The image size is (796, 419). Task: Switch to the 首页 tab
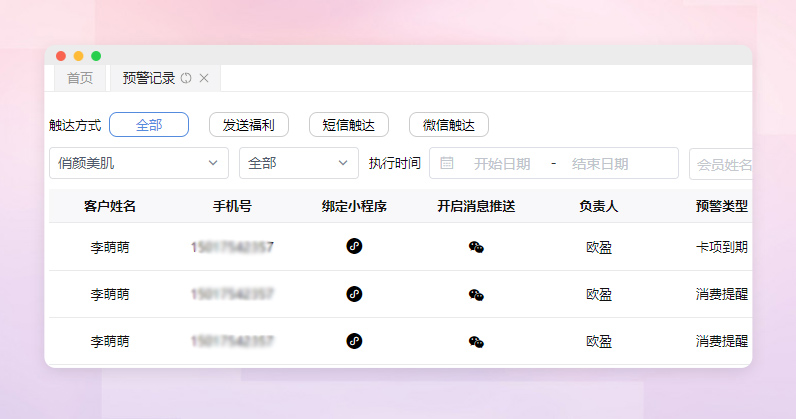[x=80, y=78]
